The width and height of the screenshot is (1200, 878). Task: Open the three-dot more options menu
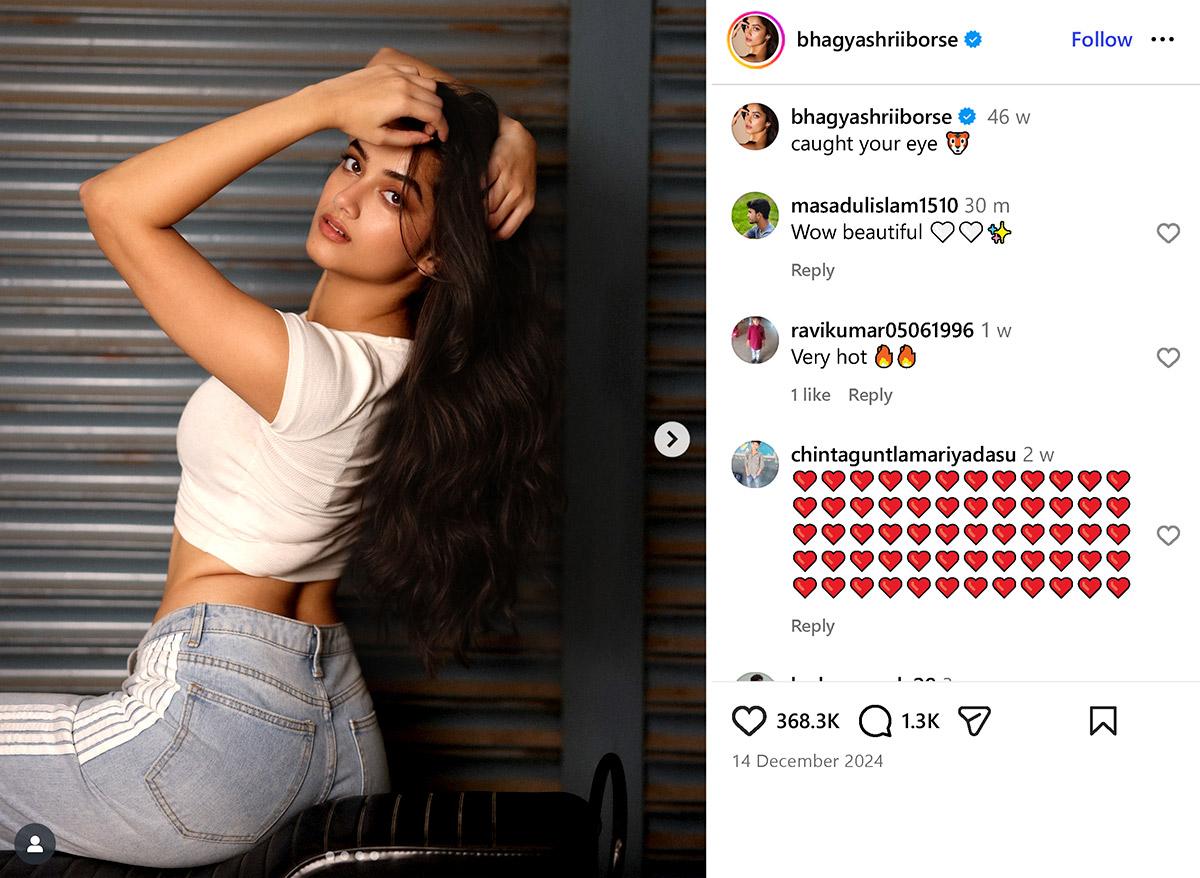coord(1162,39)
